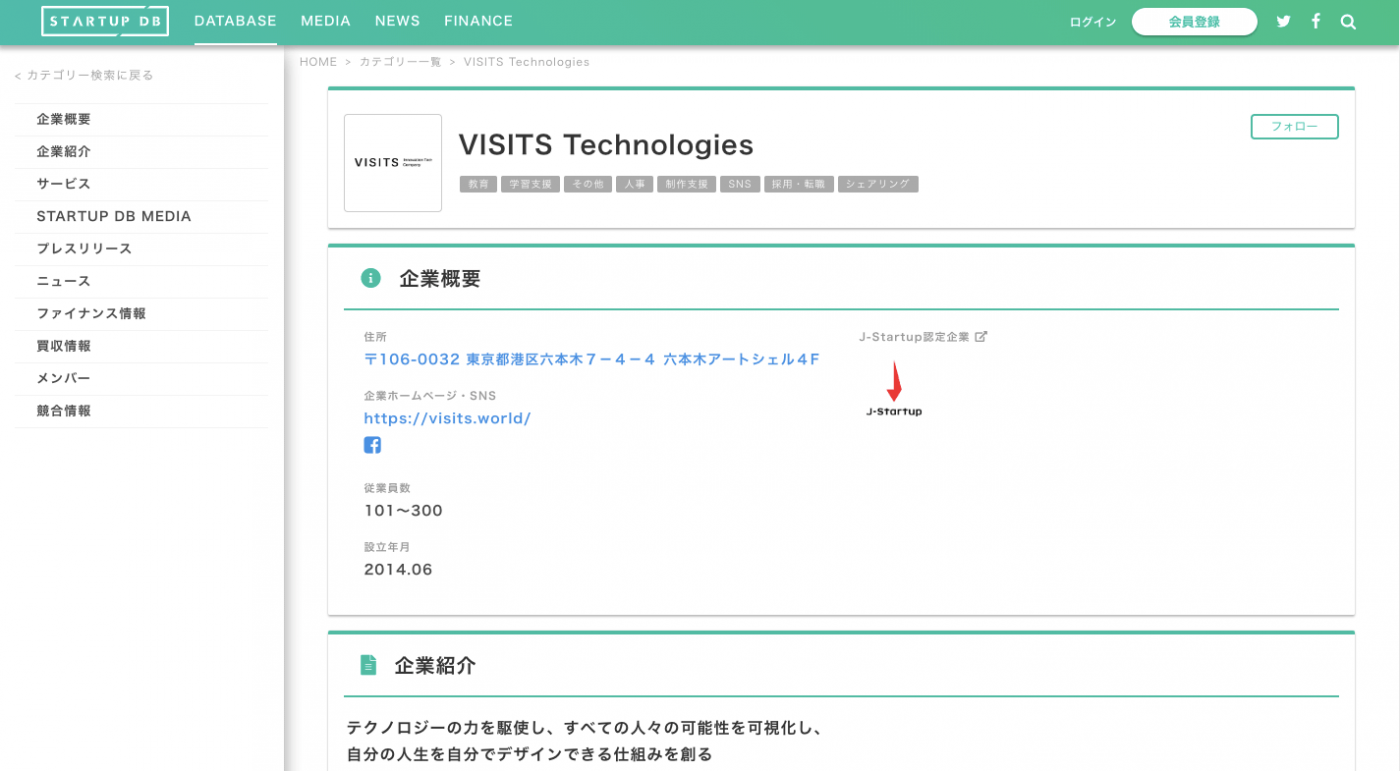This screenshot has width=1400, height=771.
Task: Click the employee count 101〜300
Action: pos(403,511)
